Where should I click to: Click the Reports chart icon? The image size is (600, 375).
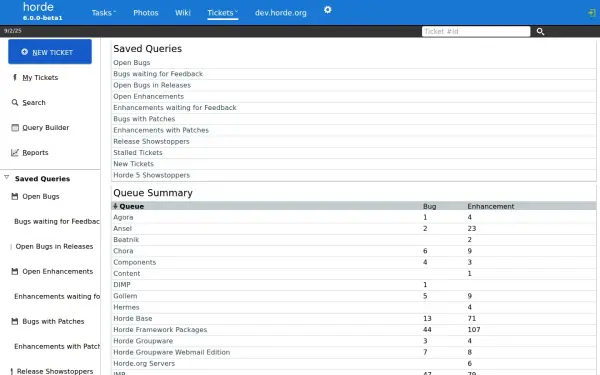(15, 153)
